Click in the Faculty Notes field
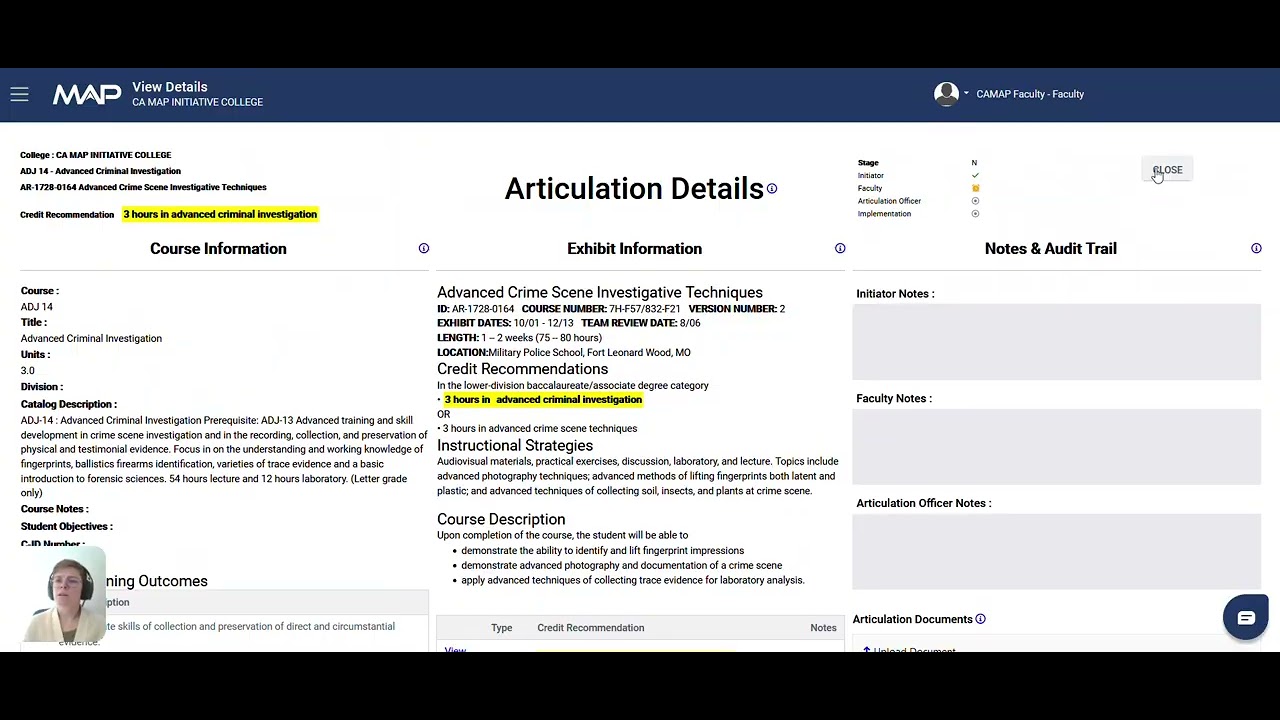This screenshot has height=720, width=1280. click(x=1056, y=446)
